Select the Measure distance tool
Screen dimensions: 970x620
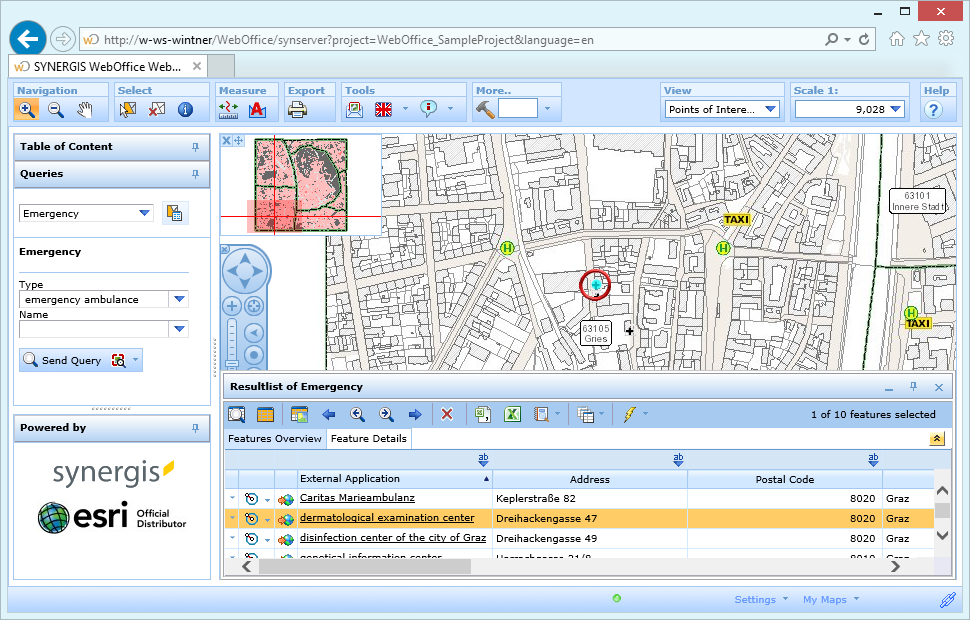coord(230,110)
